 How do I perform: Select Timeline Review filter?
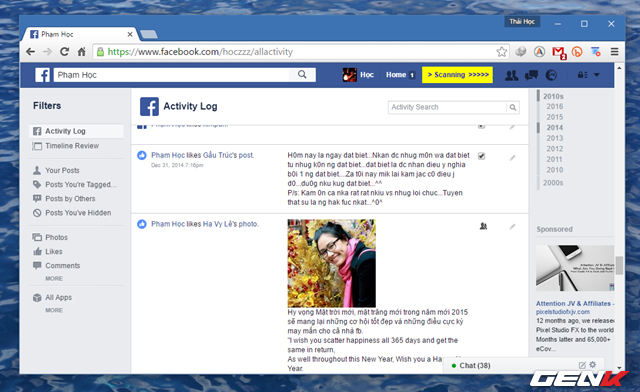tap(72, 146)
